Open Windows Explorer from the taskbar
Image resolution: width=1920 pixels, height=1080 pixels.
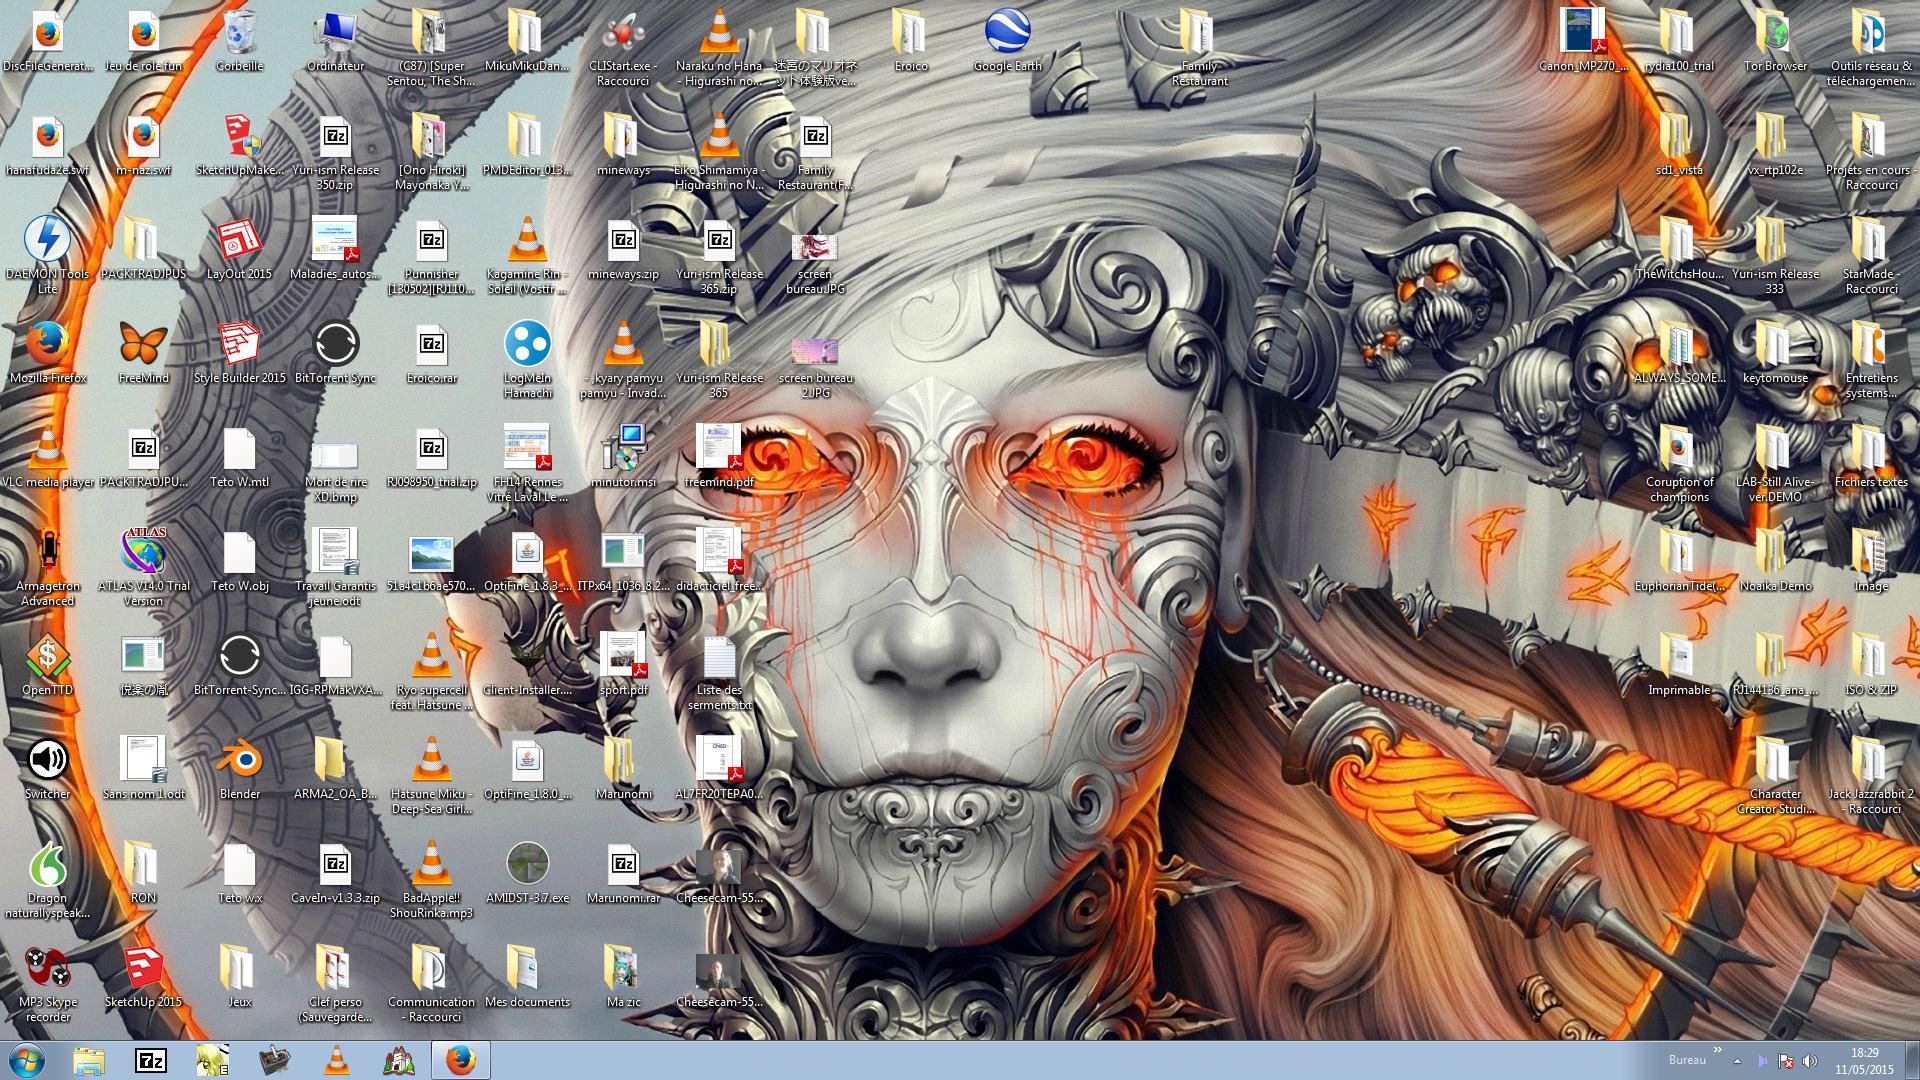pos(89,1060)
